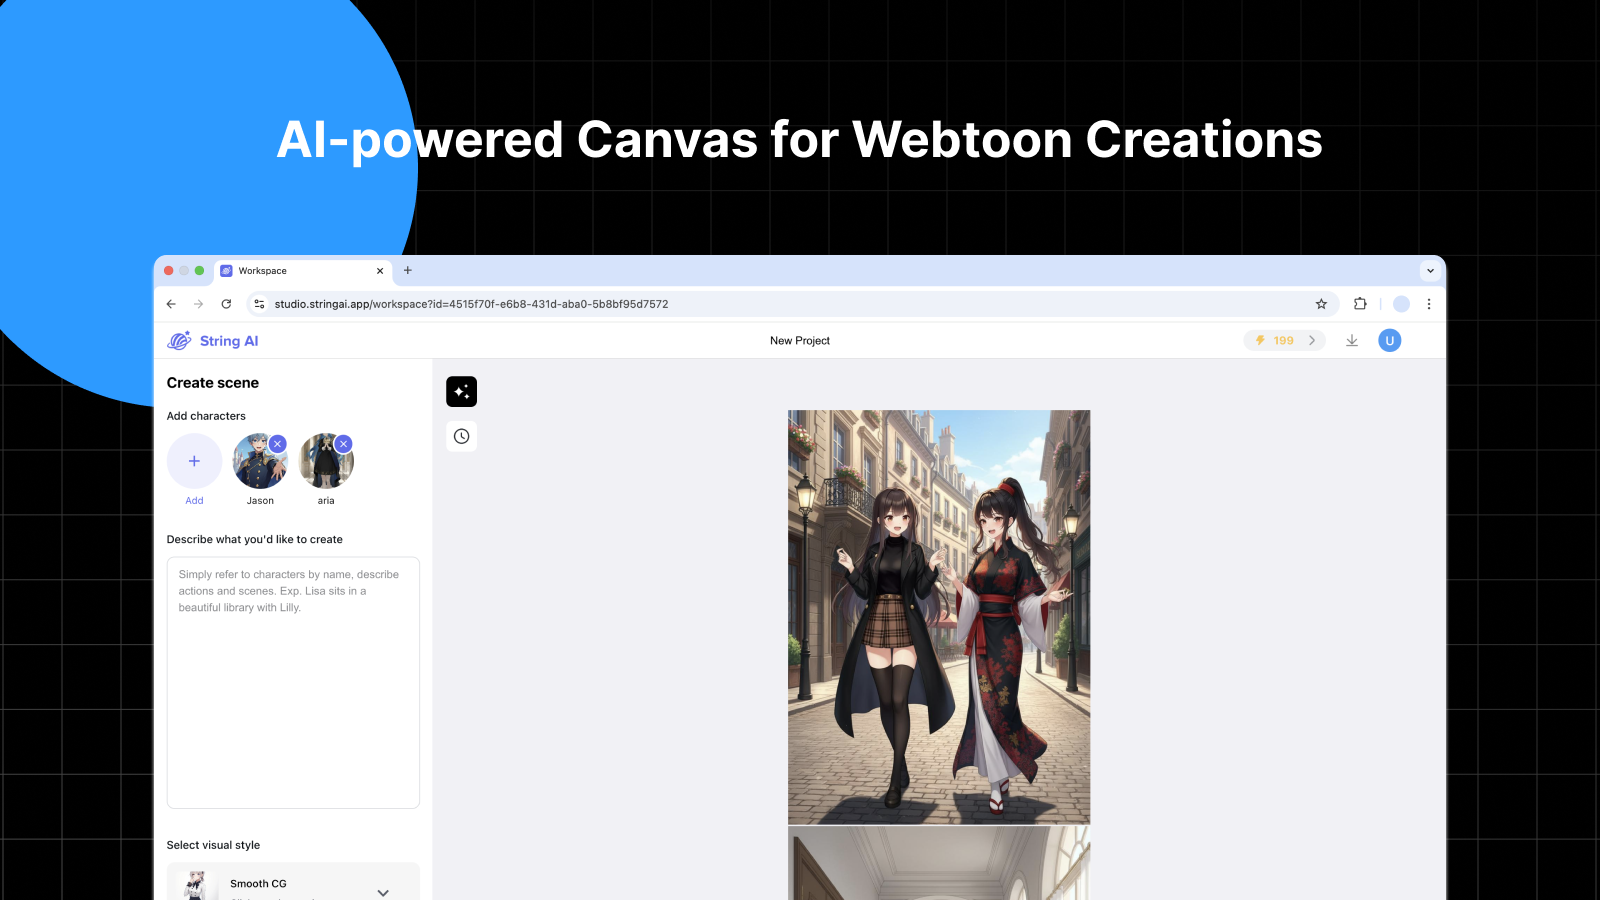This screenshot has height=900, width=1600.
Task: Click the download icon in header
Action: point(1352,341)
